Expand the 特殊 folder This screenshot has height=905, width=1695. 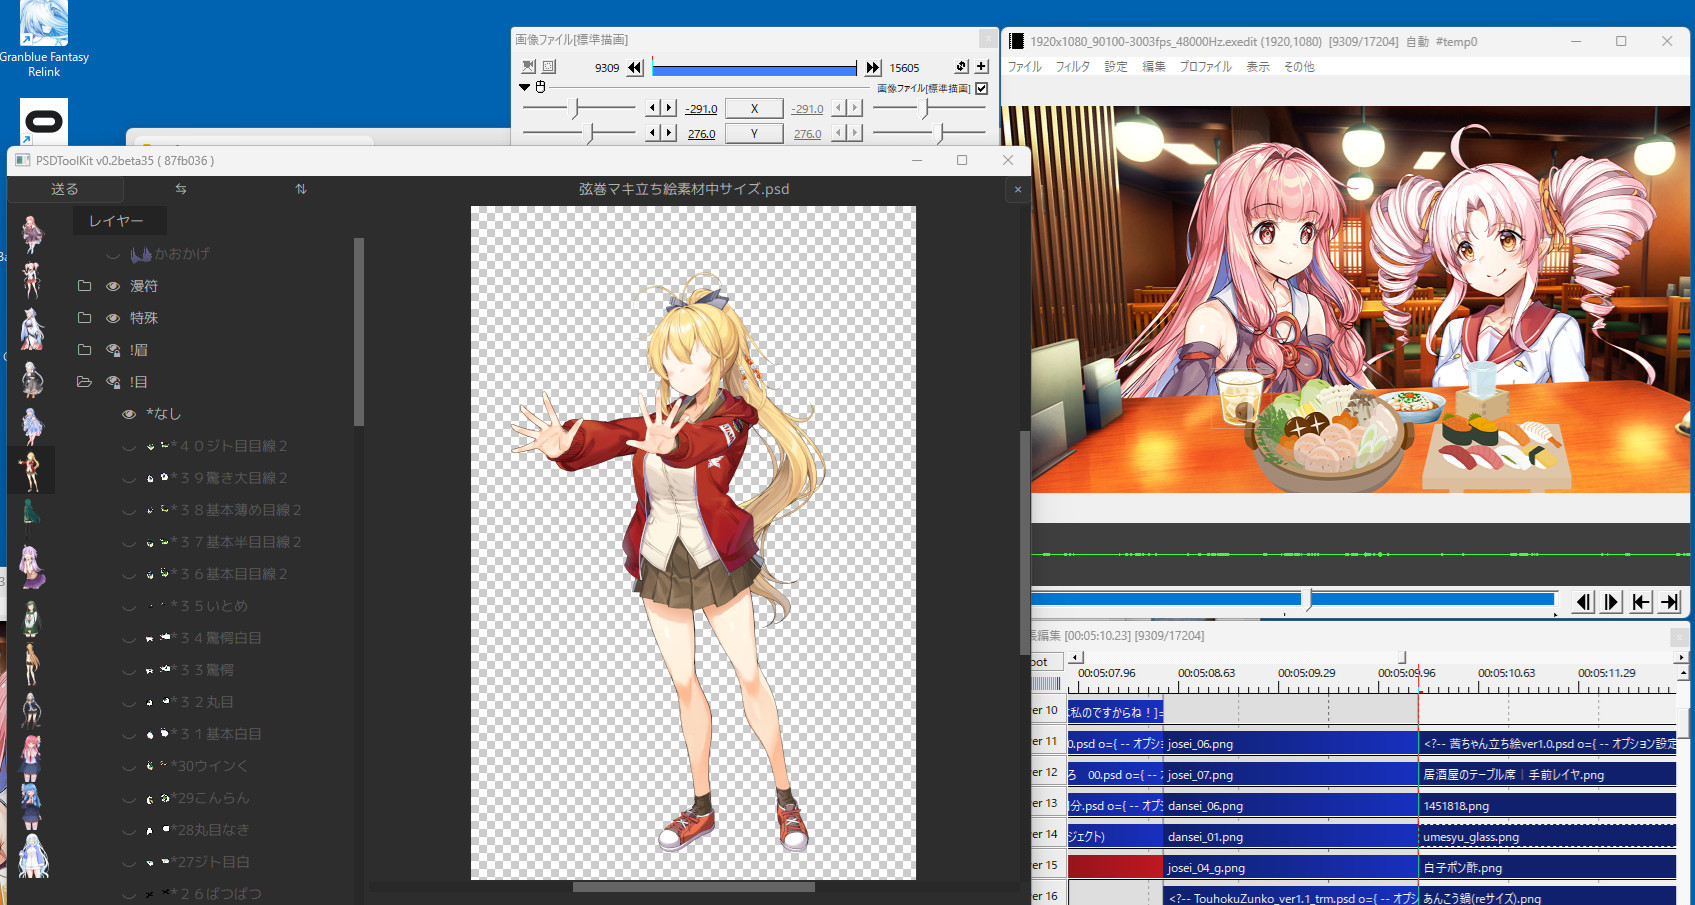(x=84, y=318)
